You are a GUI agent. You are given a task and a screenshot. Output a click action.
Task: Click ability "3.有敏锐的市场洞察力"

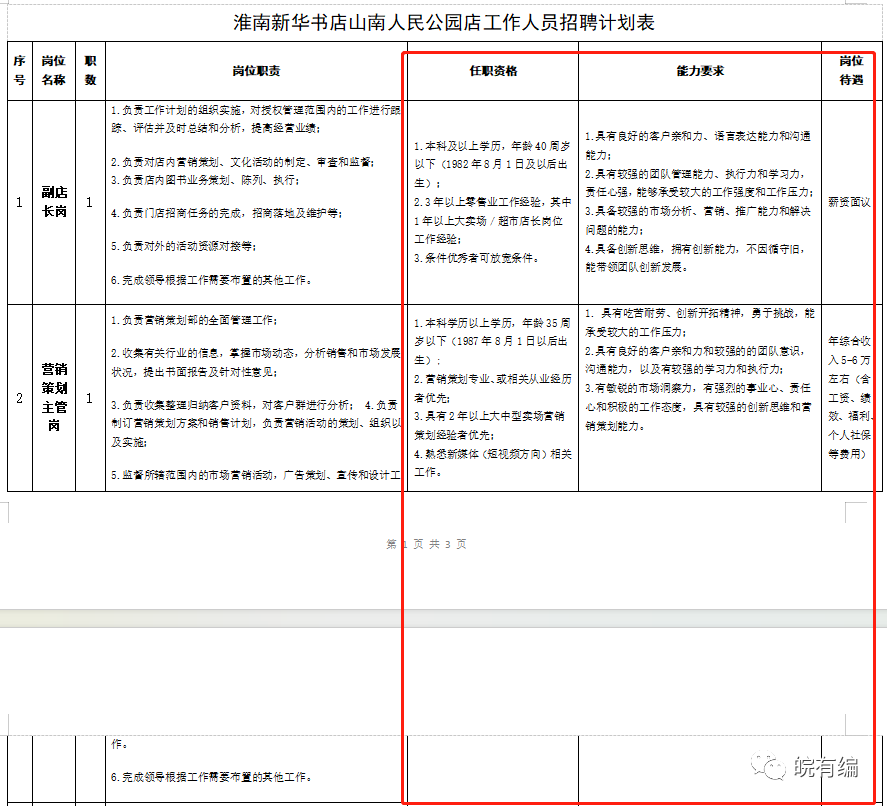pyautogui.click(x=698, y=407)
